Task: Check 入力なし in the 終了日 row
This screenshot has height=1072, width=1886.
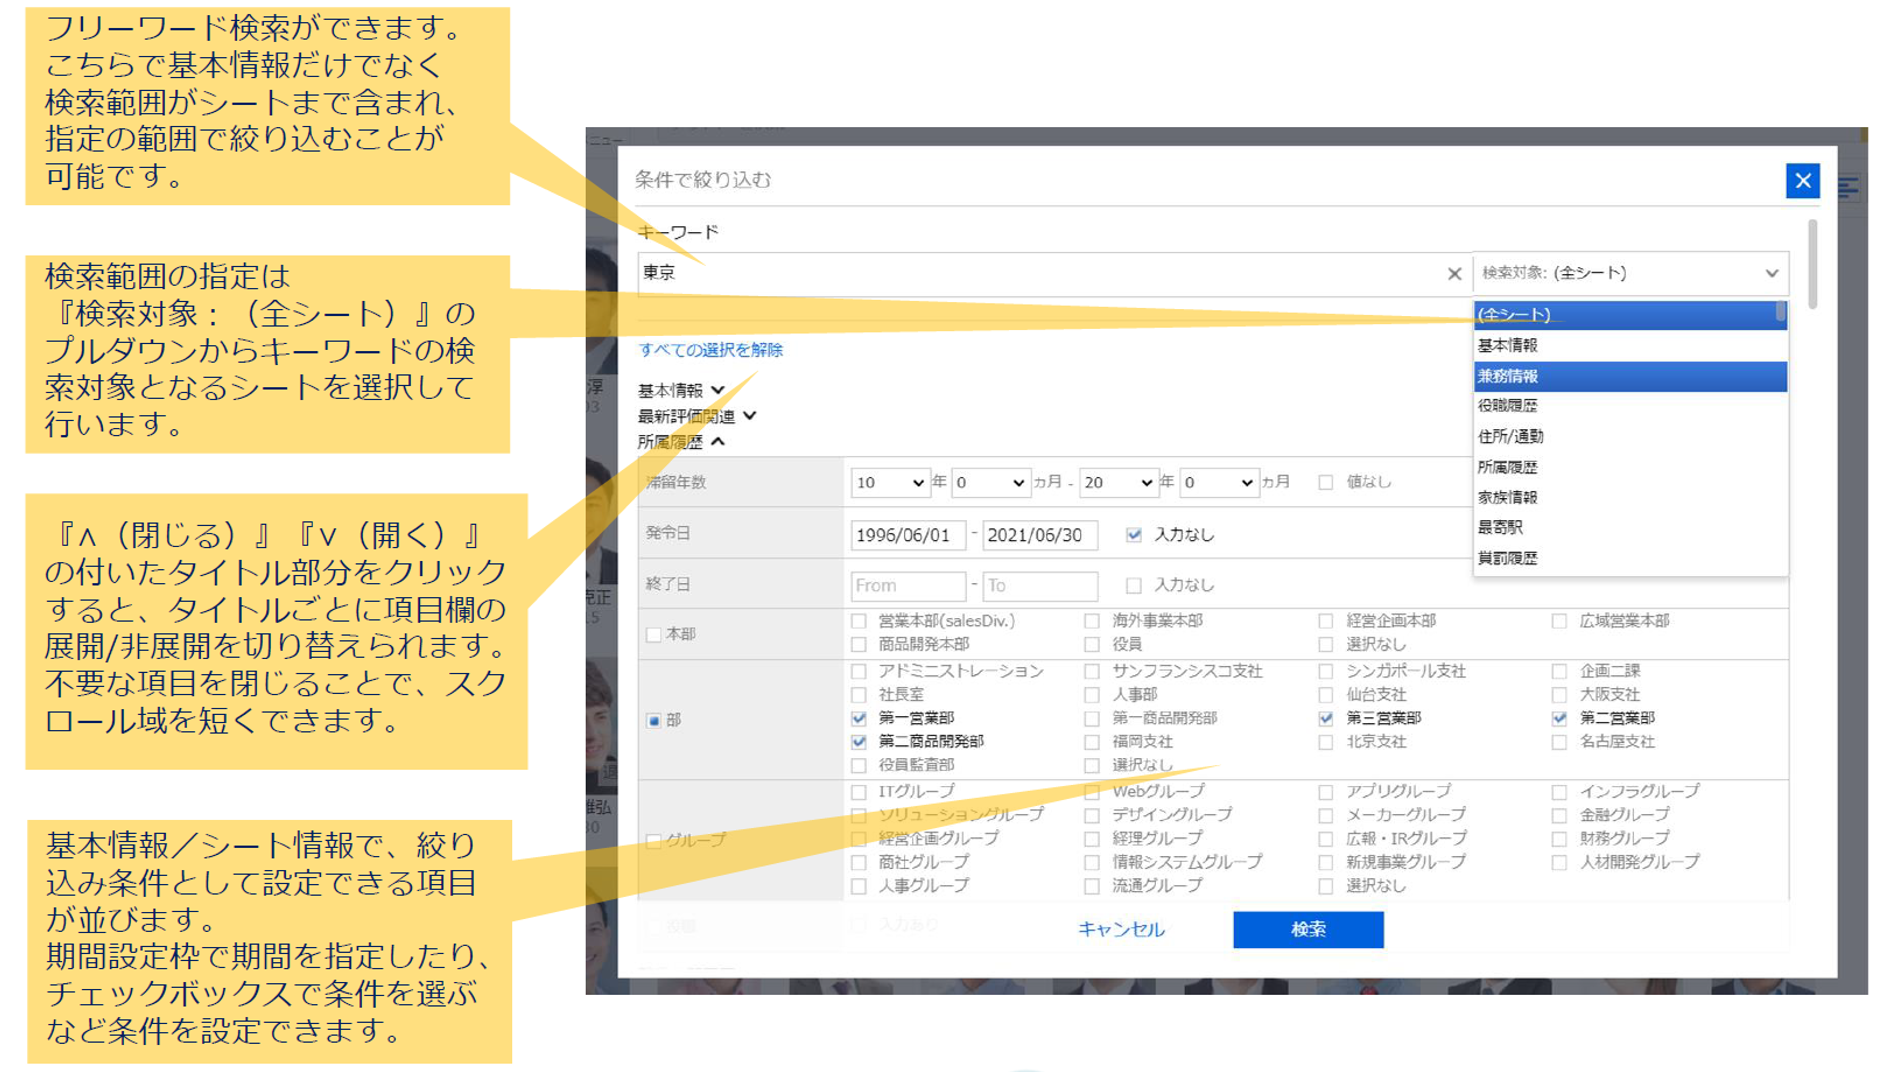Action: click(x=1133, y=585)
